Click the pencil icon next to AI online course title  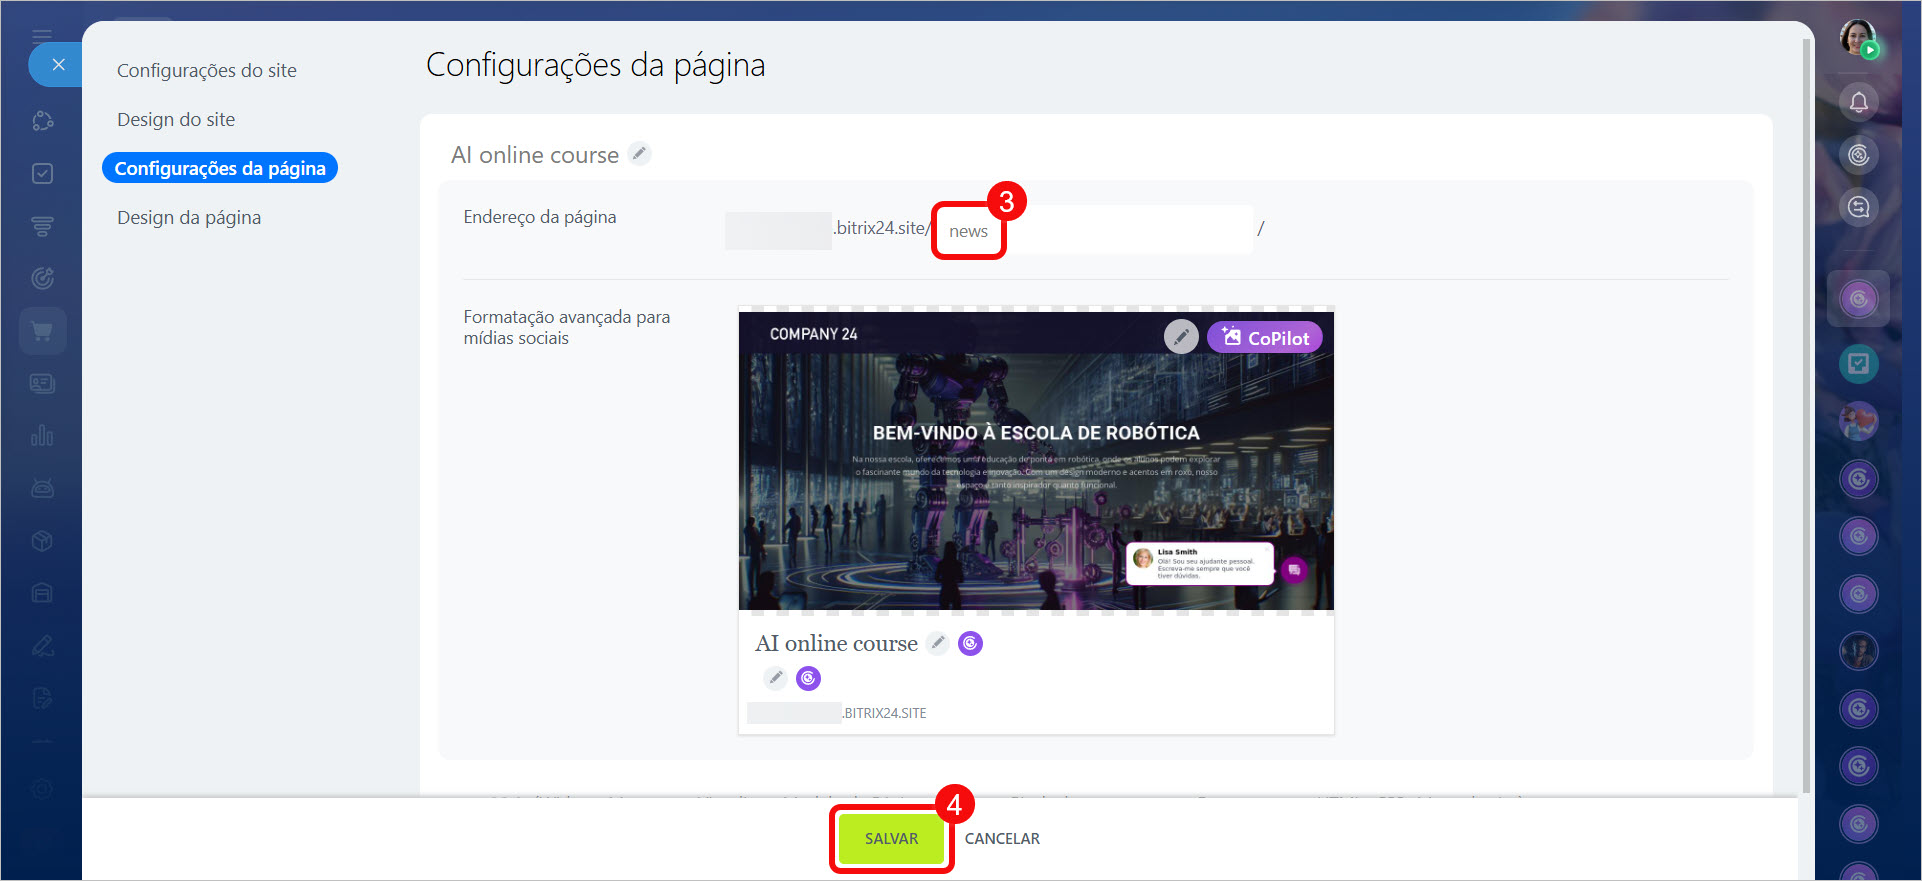(x=639, y=154)
